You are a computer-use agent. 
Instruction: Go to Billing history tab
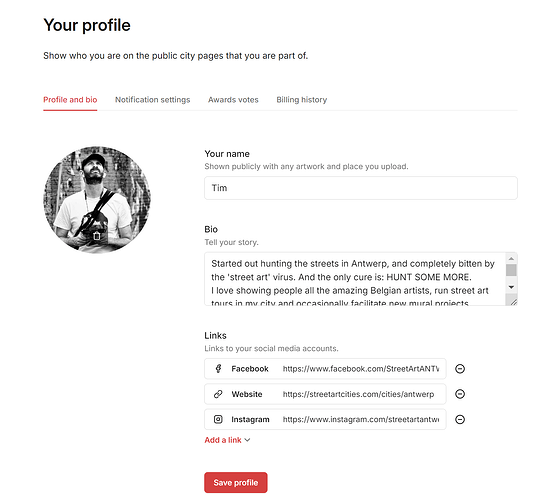[302, 100]
